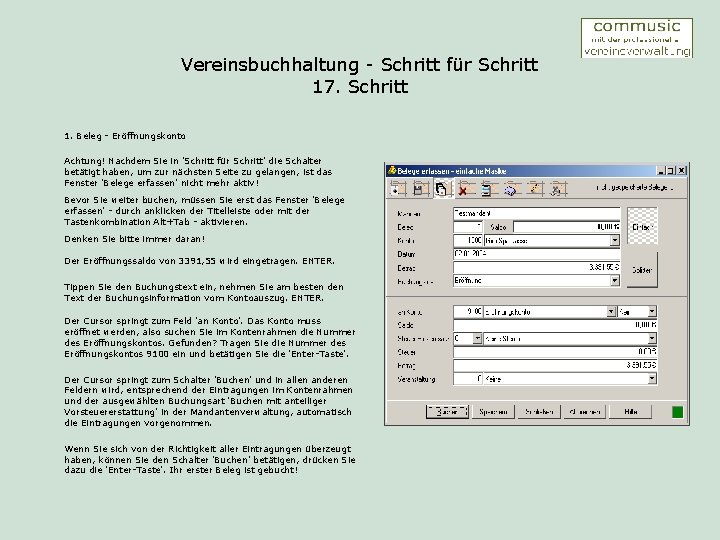Click the an Konto number field showing 9100

(x=467, y=312)
